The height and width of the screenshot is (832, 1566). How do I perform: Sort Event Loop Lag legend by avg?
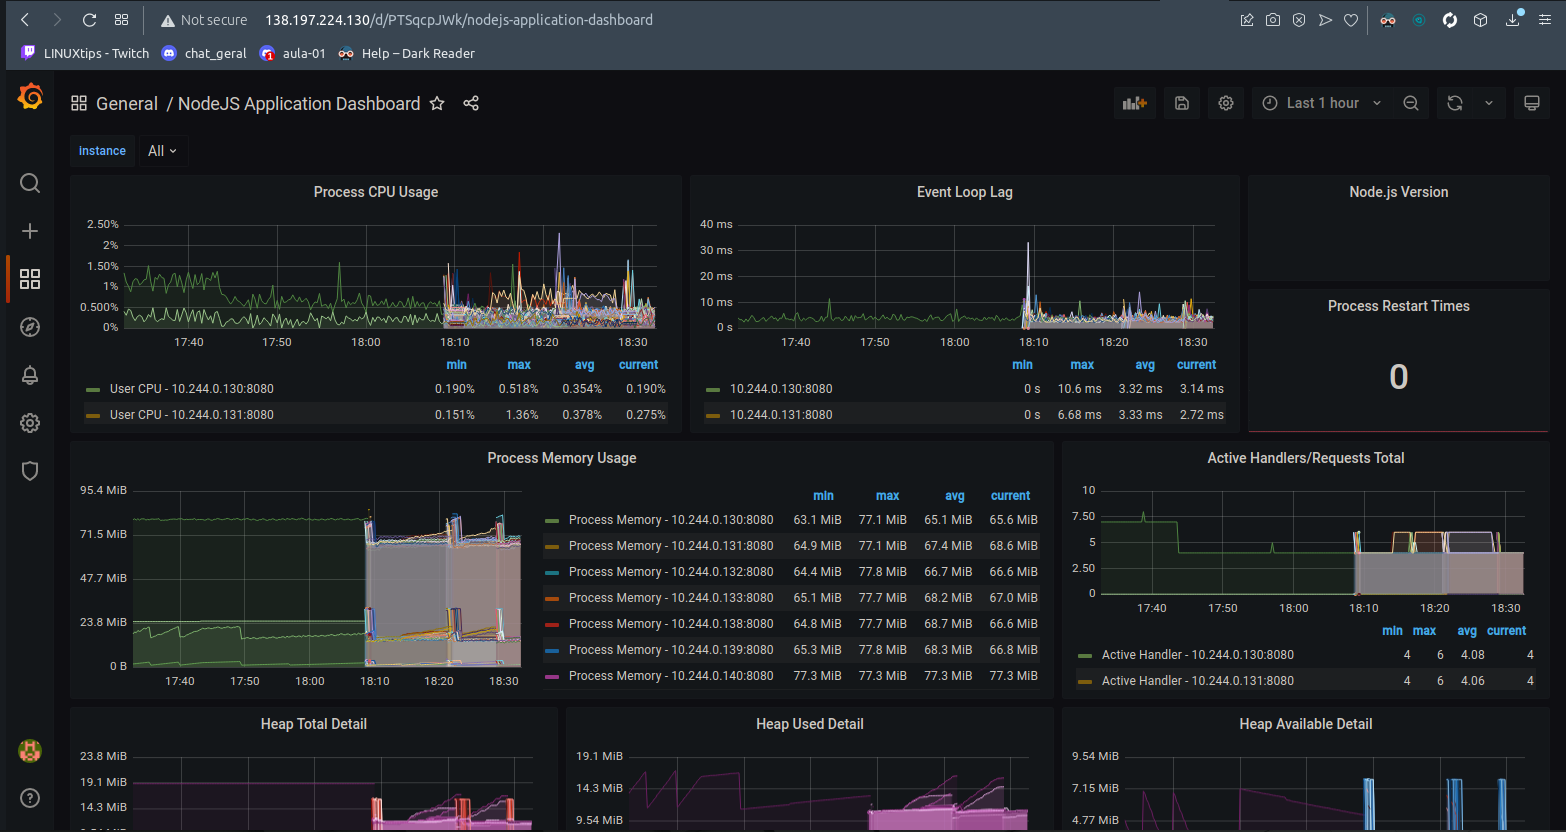coord(1145,365)
